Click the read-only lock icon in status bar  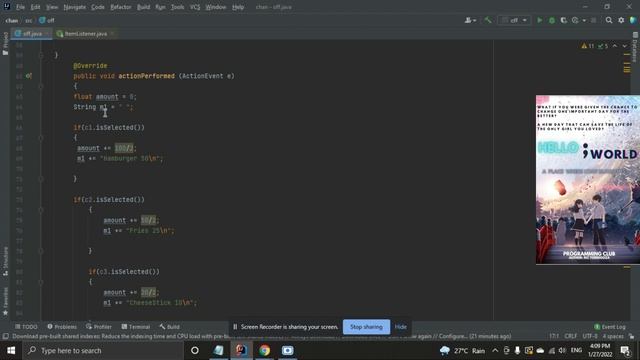[x=631, y=336]
